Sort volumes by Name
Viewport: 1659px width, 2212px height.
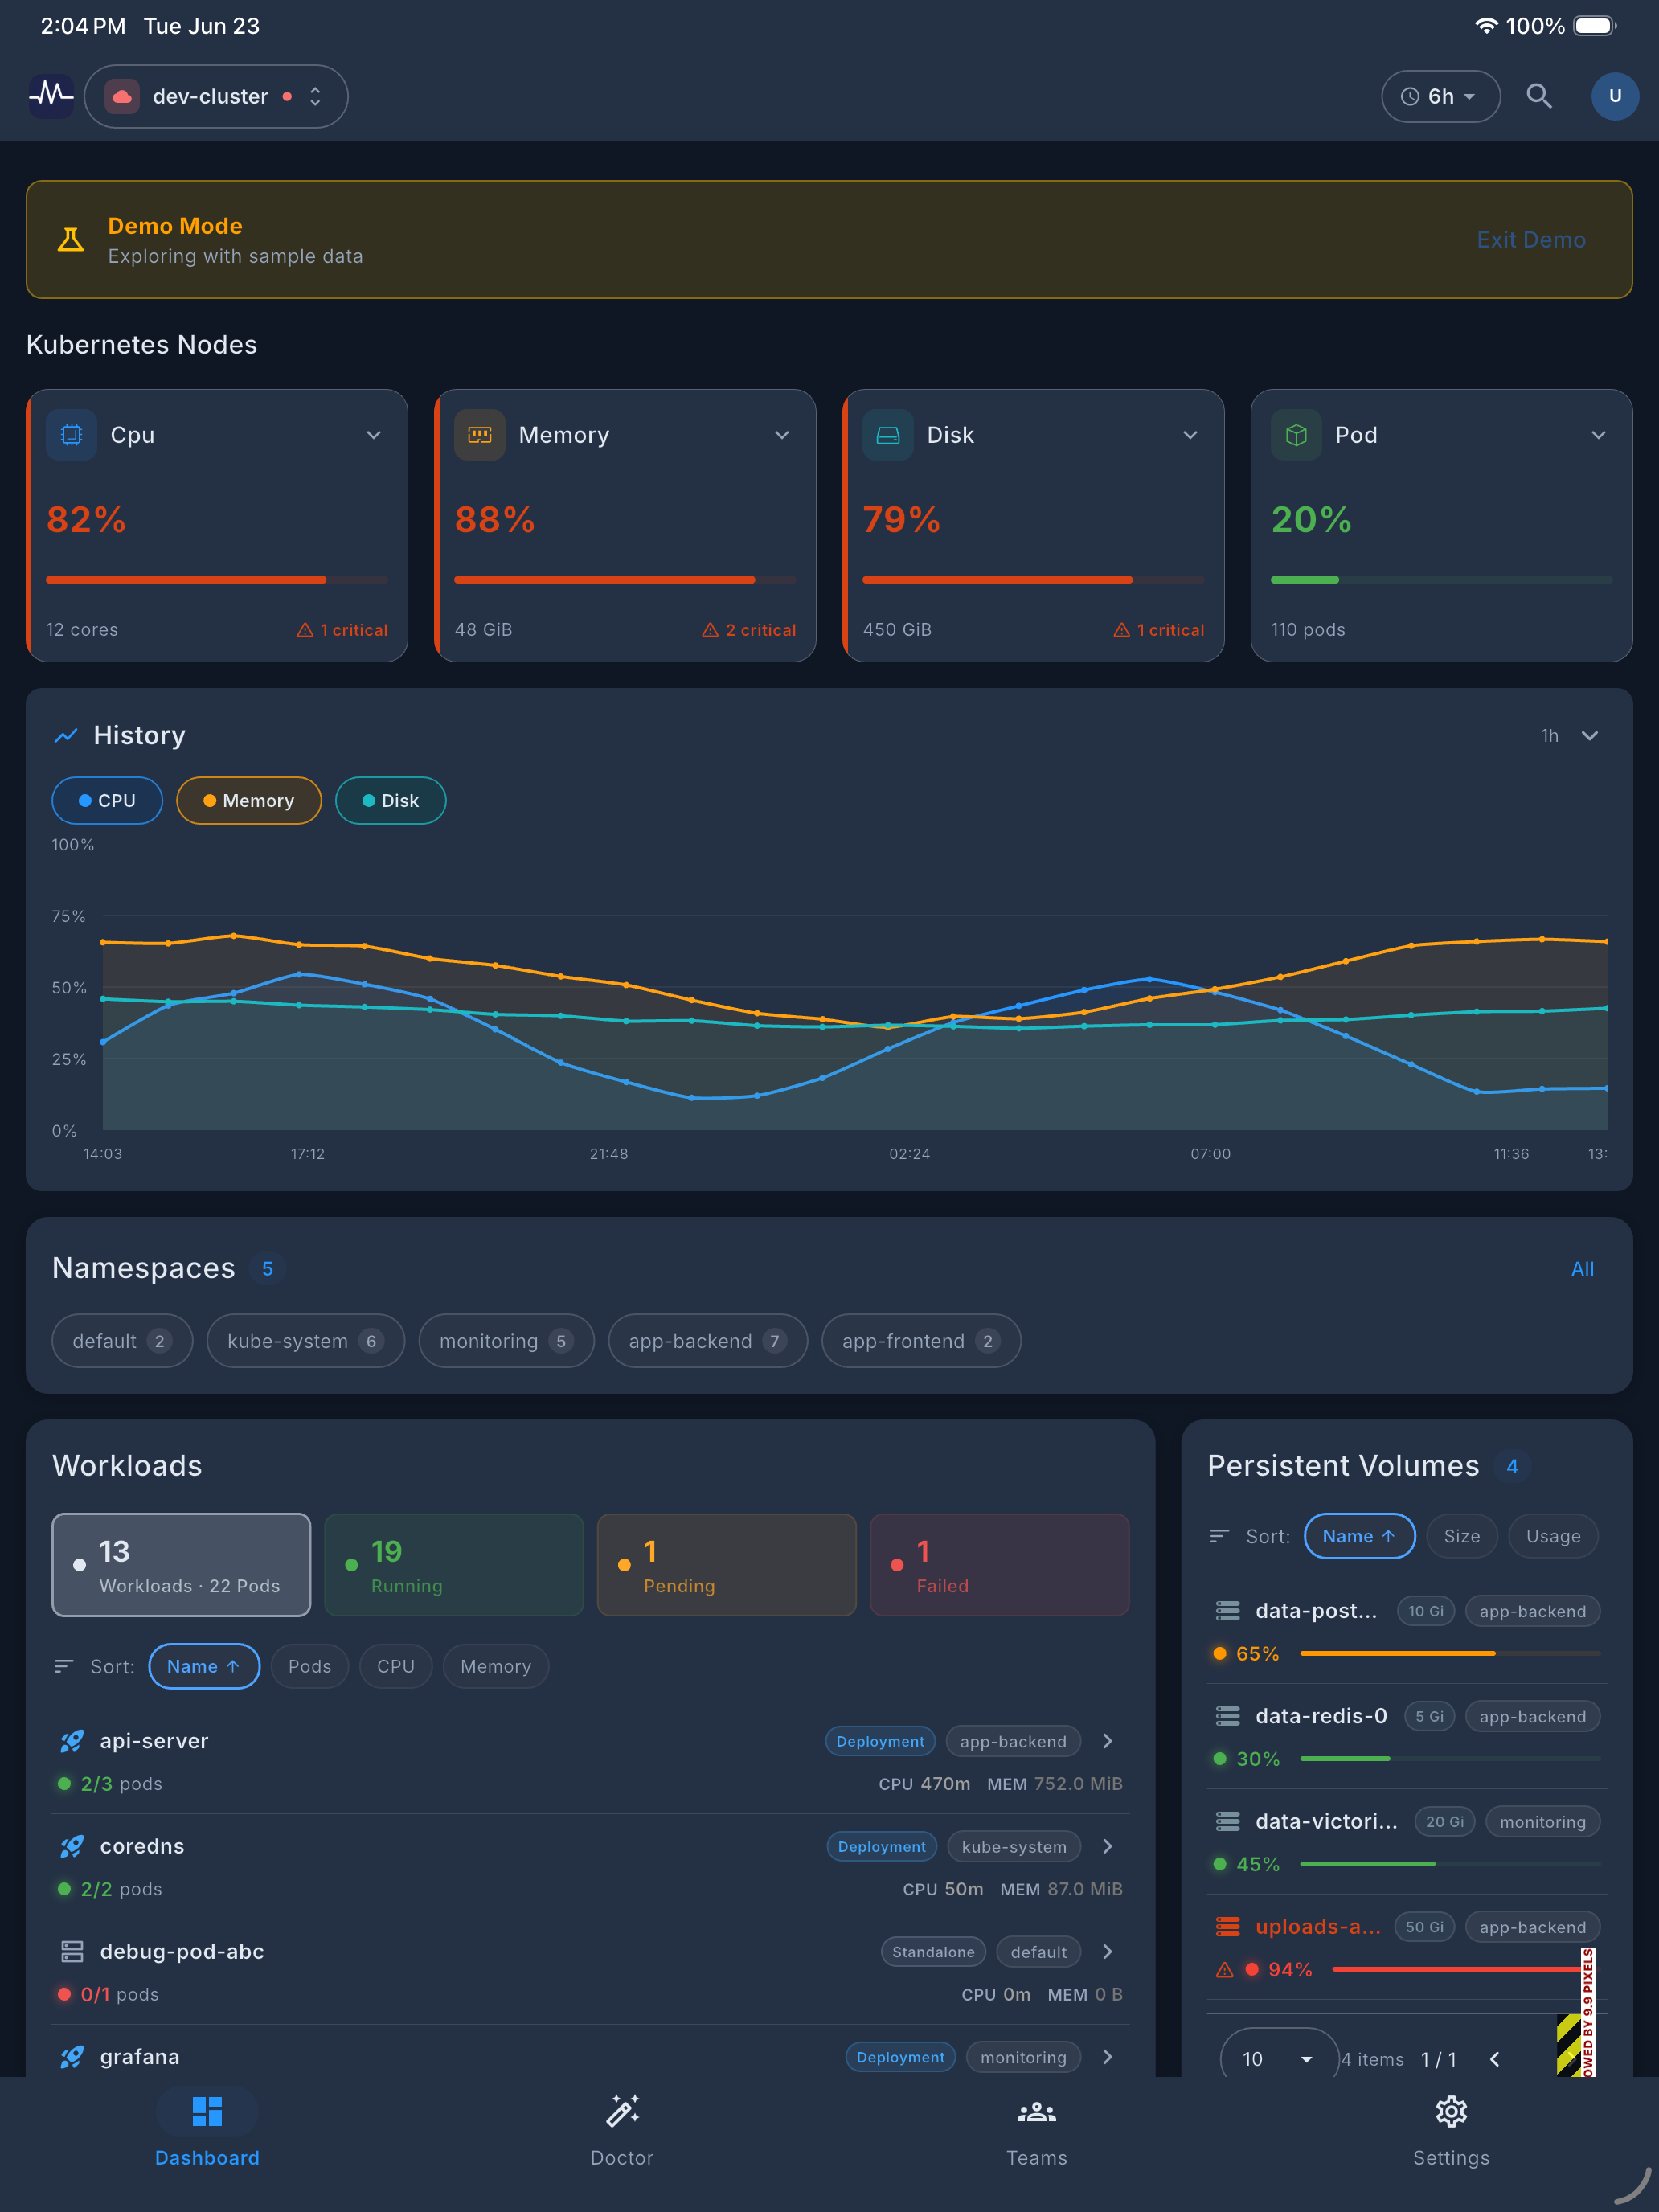click(1359, 1536)
